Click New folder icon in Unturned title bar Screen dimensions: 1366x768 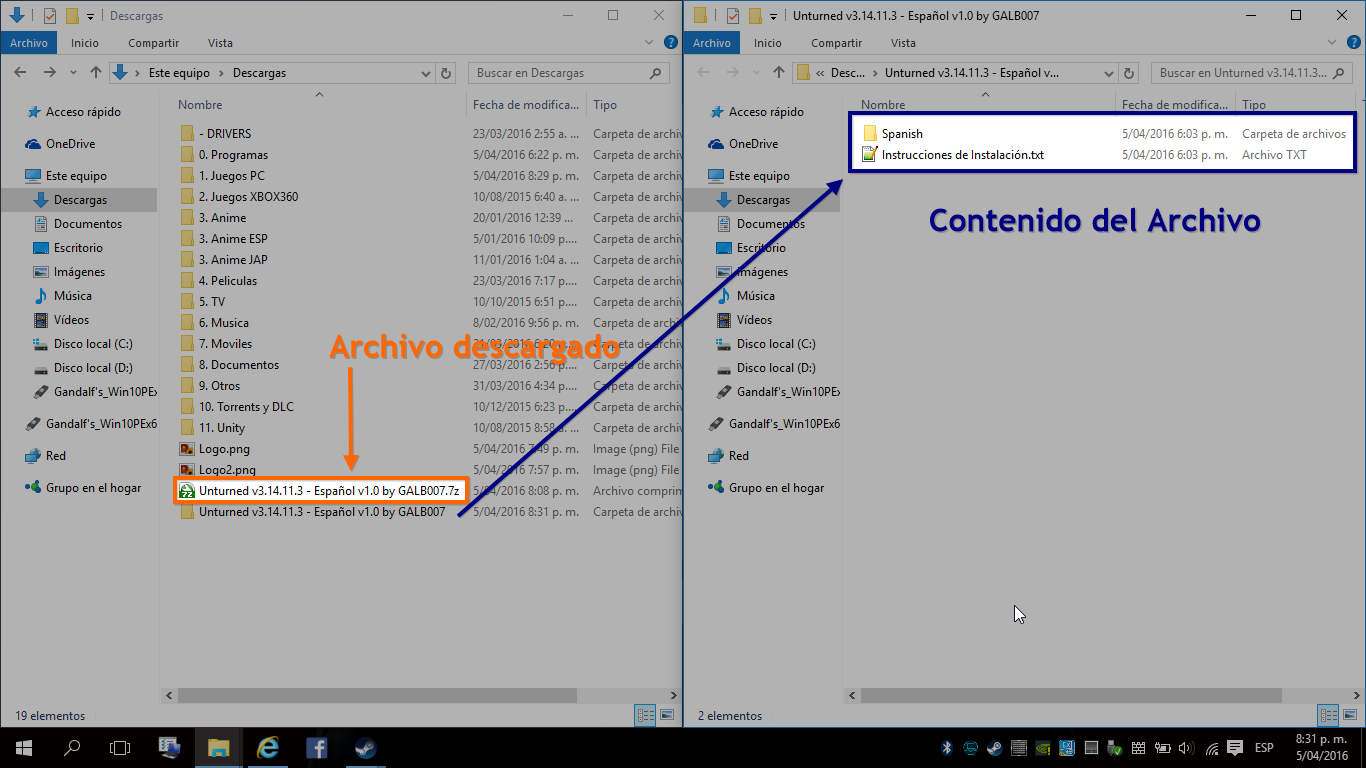pos(755,16)
